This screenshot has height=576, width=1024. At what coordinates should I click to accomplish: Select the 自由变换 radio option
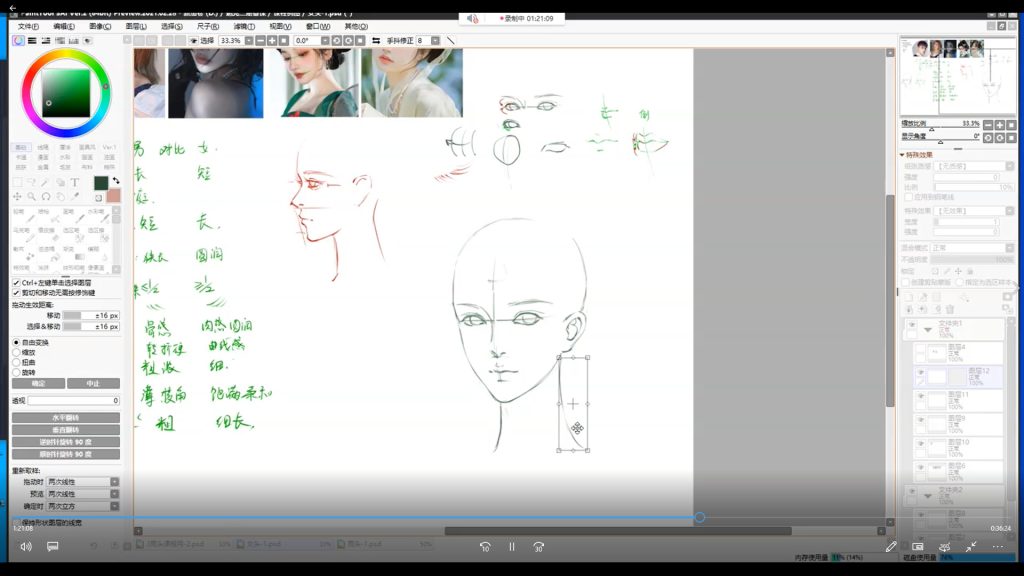[16, 342]
